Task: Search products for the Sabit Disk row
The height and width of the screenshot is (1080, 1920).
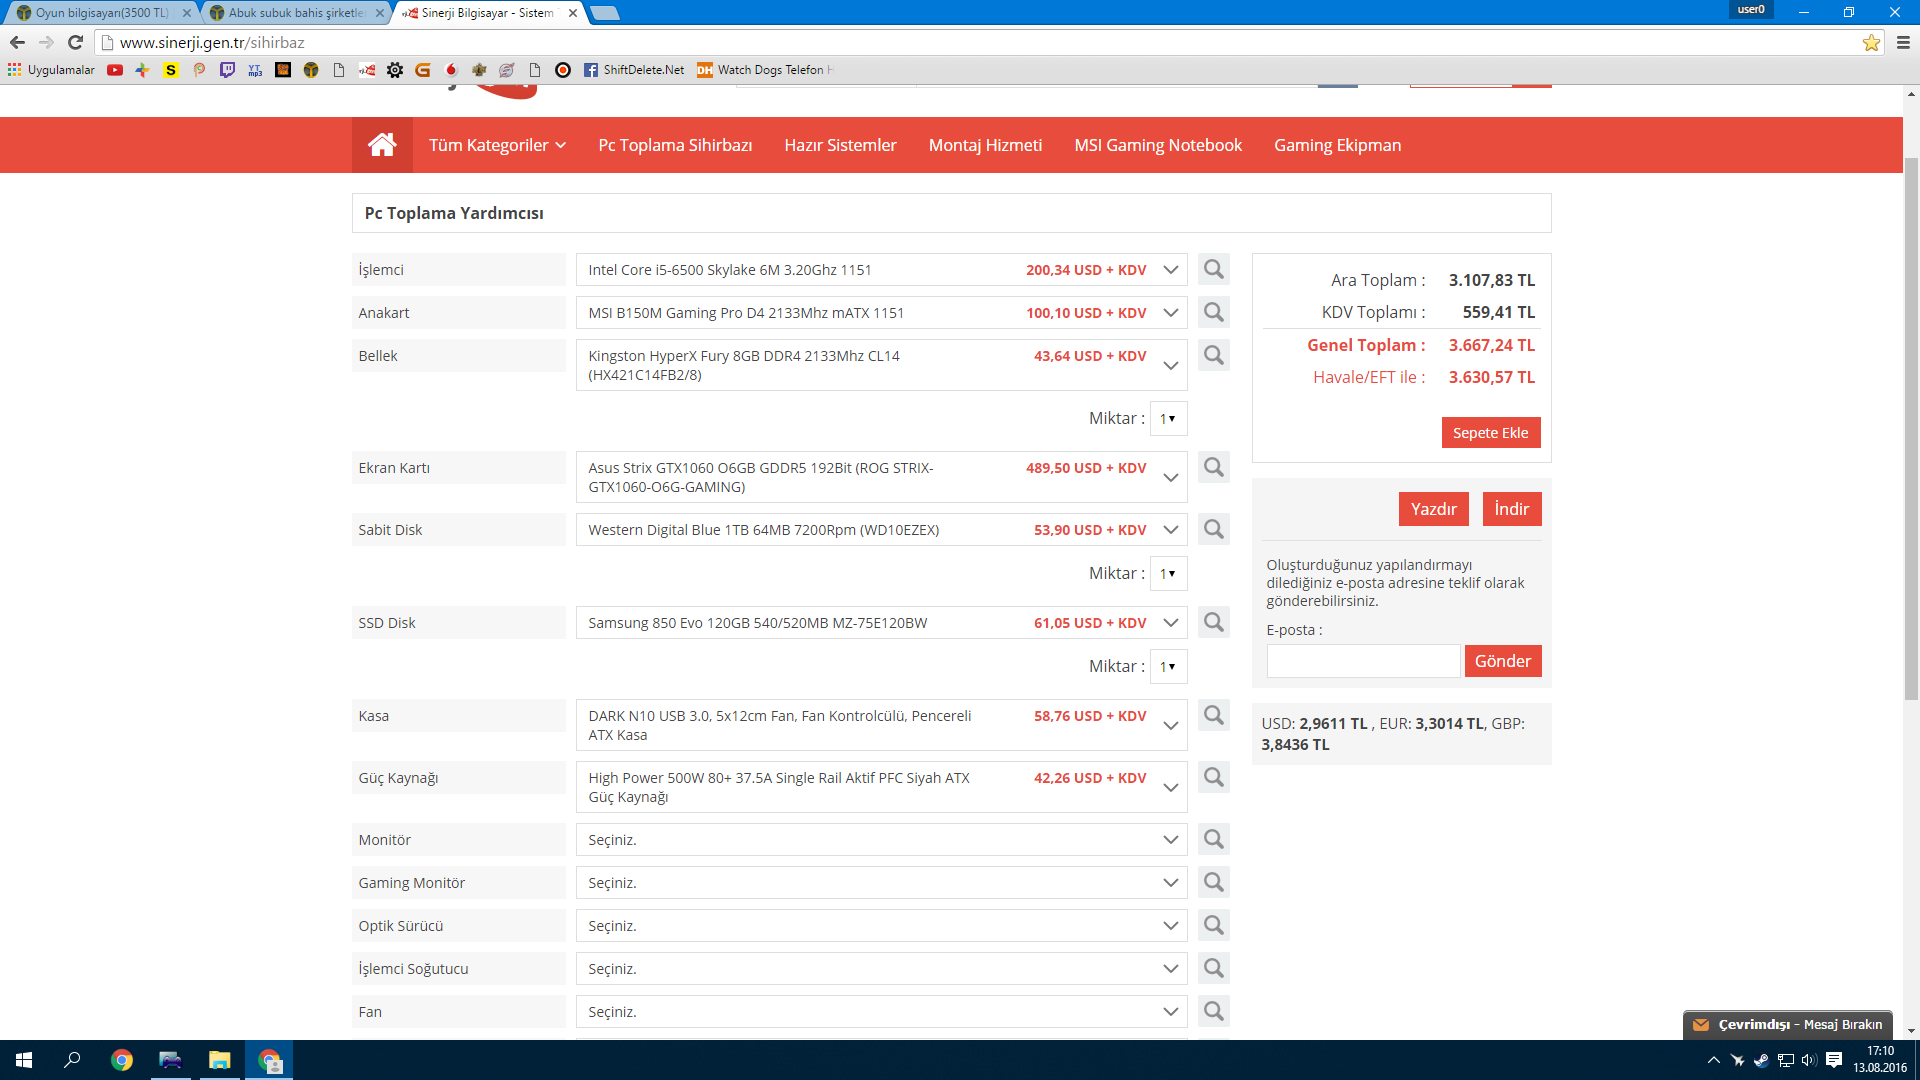Action: (x=1214, y=529)
